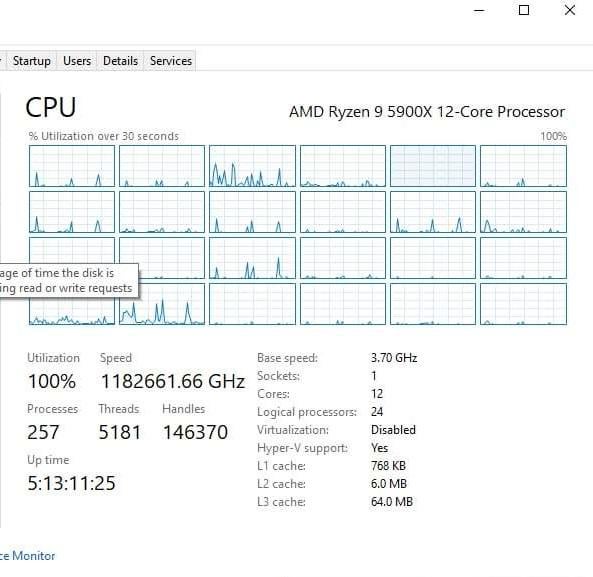Open Resource Monitor link
The height and width of the screenshot is (577, 593).
27,556
